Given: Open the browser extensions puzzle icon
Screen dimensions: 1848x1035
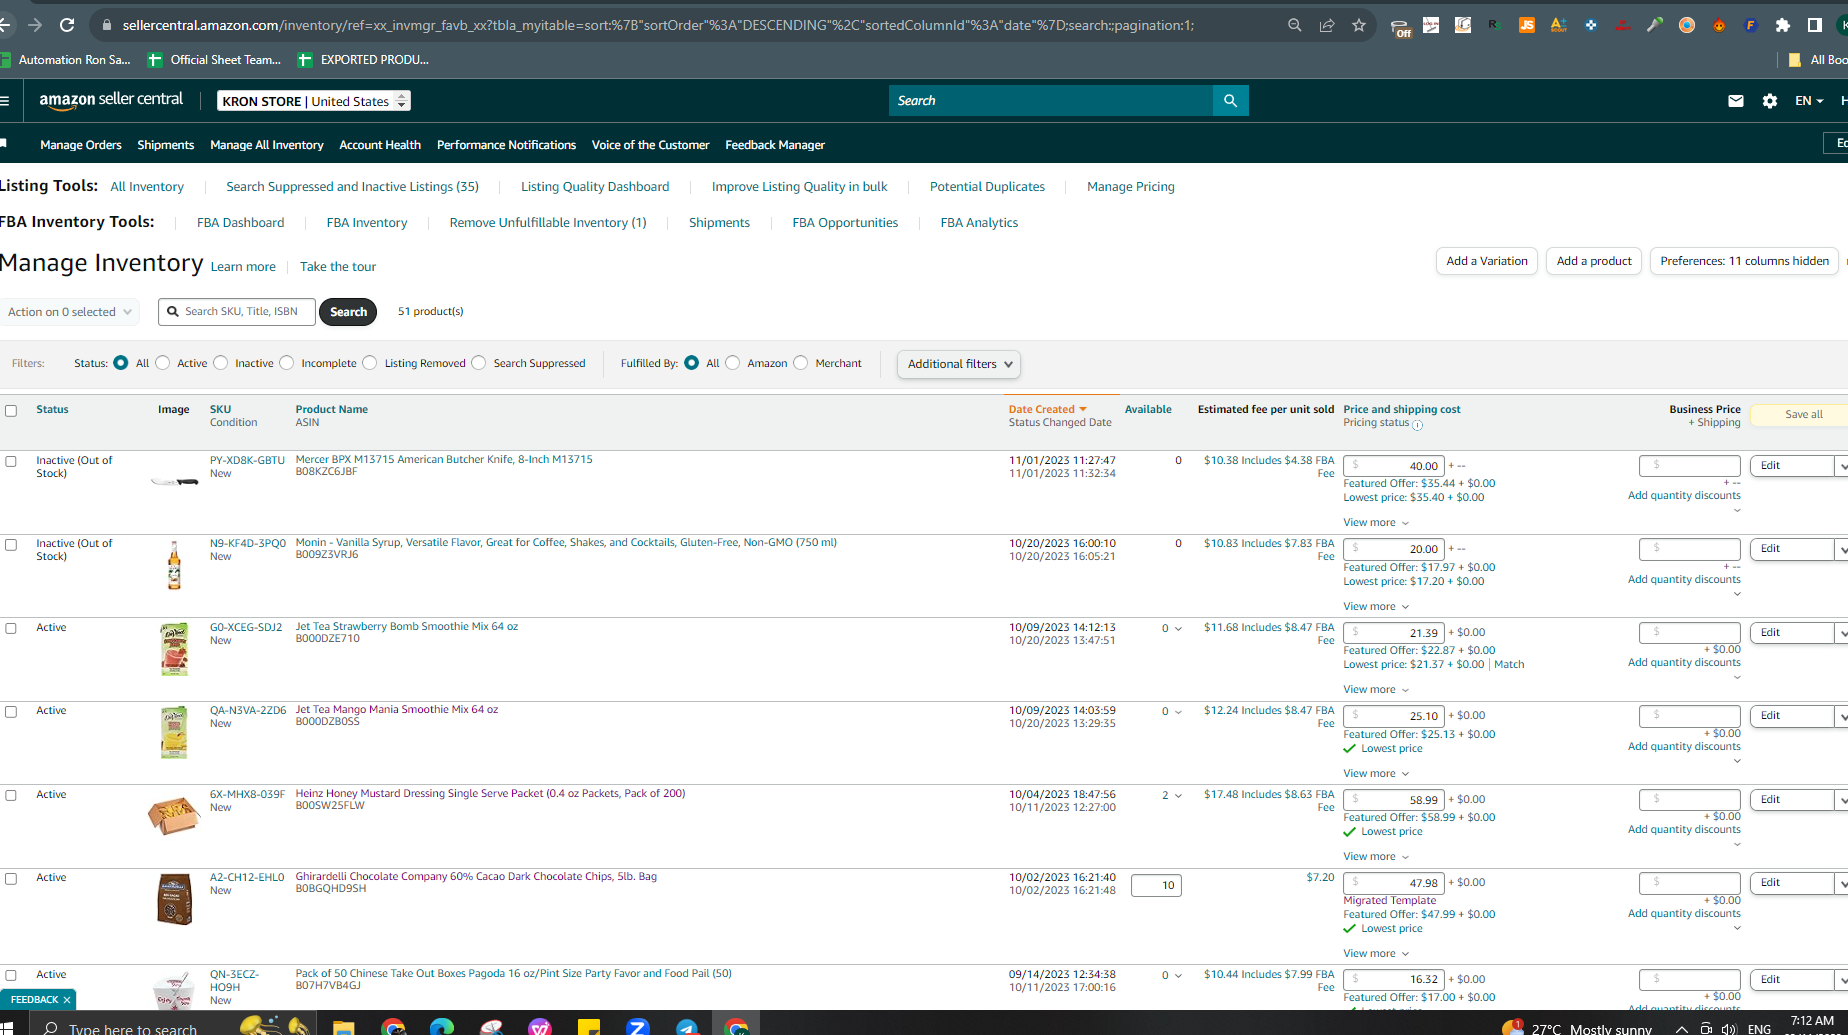Looking at the screenshot, I should click(x=1783, y=25).
